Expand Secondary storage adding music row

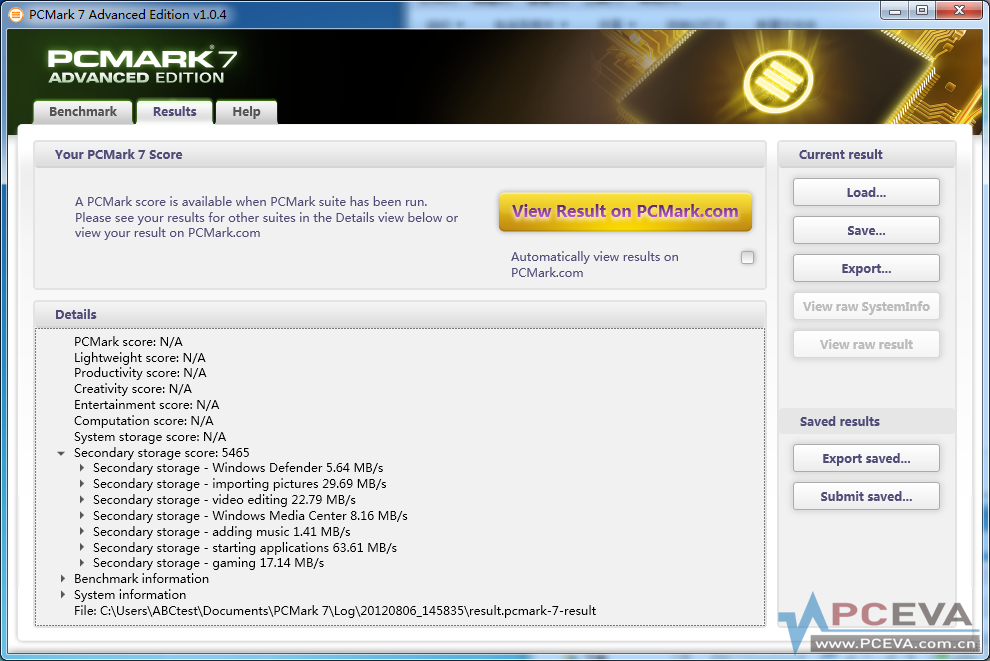coord(81,532)
